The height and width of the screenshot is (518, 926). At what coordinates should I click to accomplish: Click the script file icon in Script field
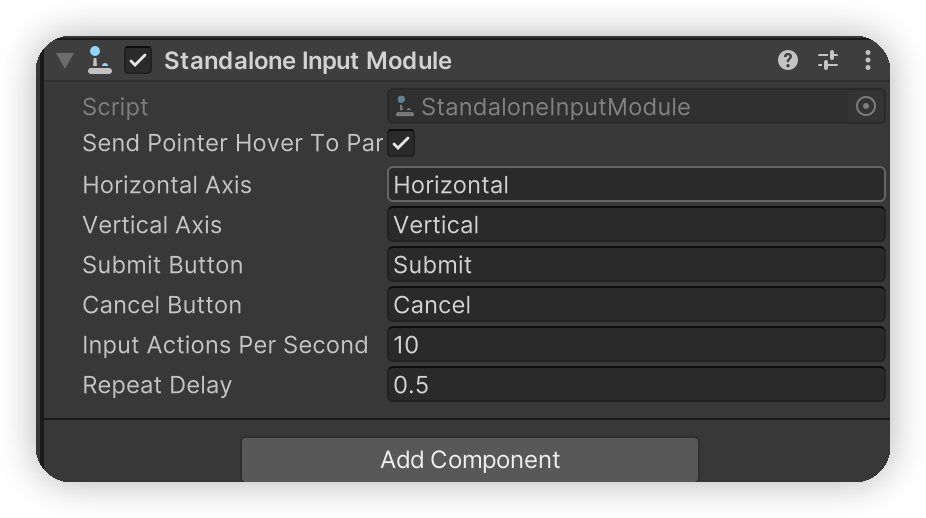pyautogui.click(x=405, y=107)
